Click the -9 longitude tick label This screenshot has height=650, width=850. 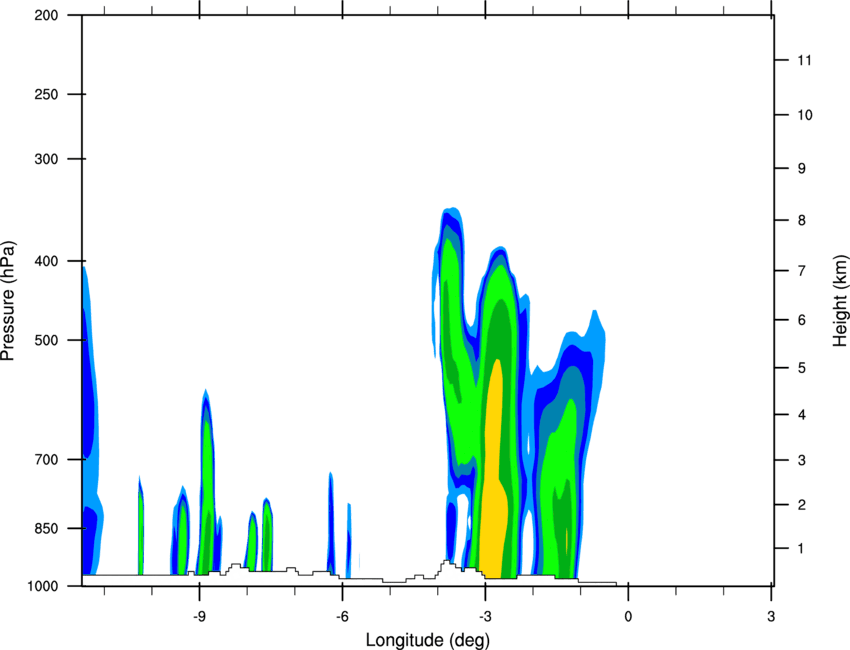(x=199, y=616)
